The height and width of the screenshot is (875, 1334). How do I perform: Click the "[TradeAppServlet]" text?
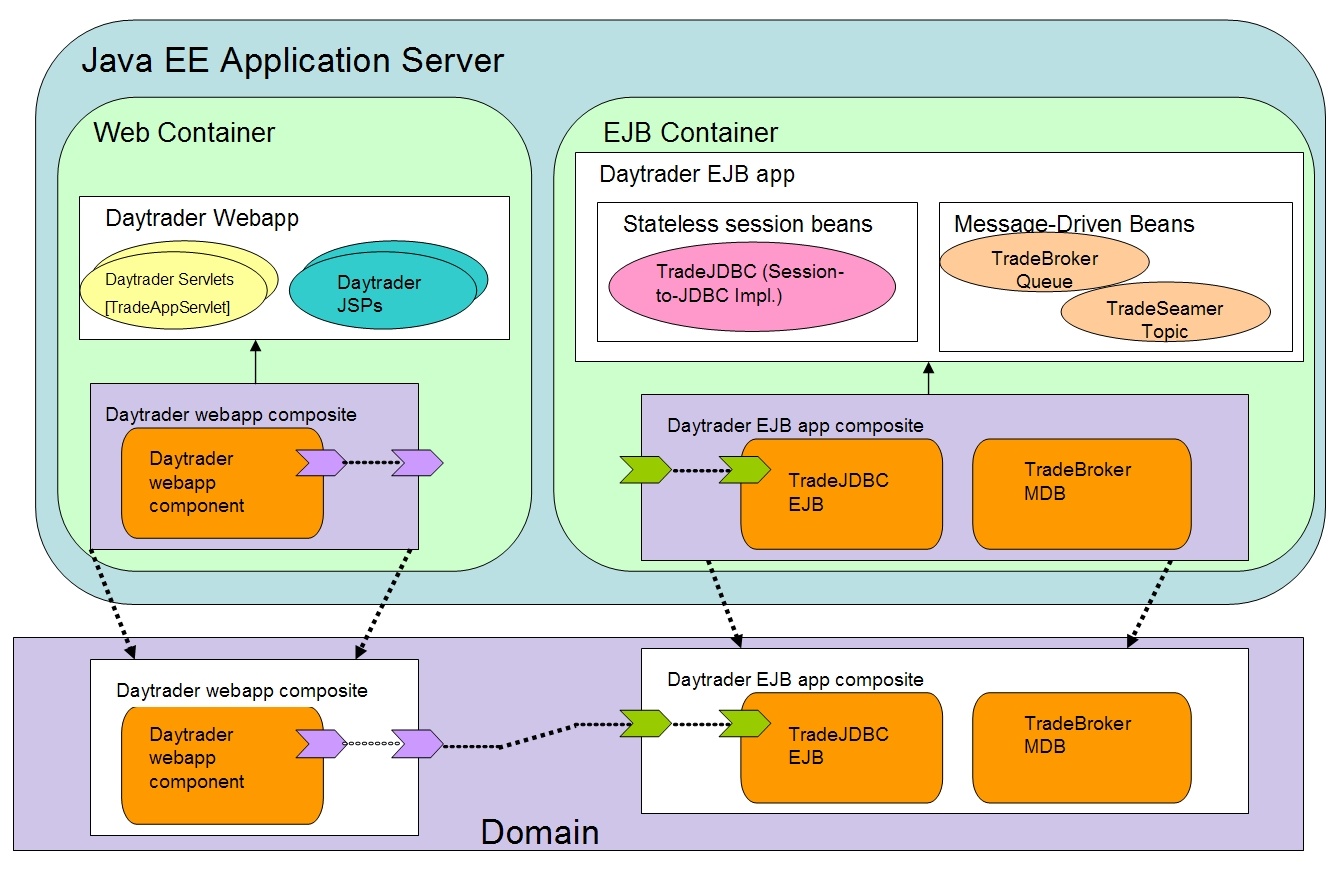pos(167,307)
